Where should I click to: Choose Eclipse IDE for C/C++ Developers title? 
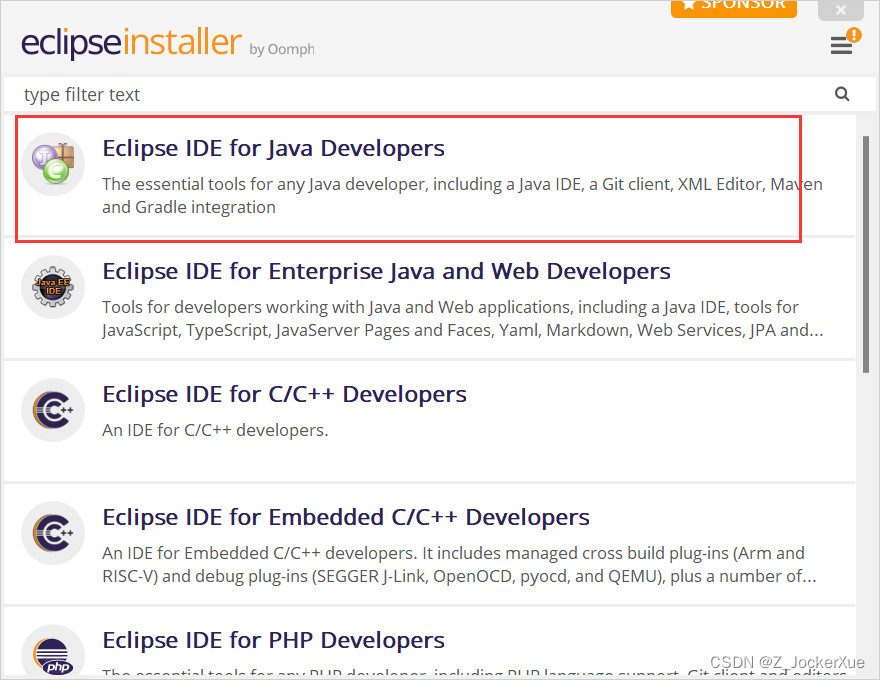[284, 394]
